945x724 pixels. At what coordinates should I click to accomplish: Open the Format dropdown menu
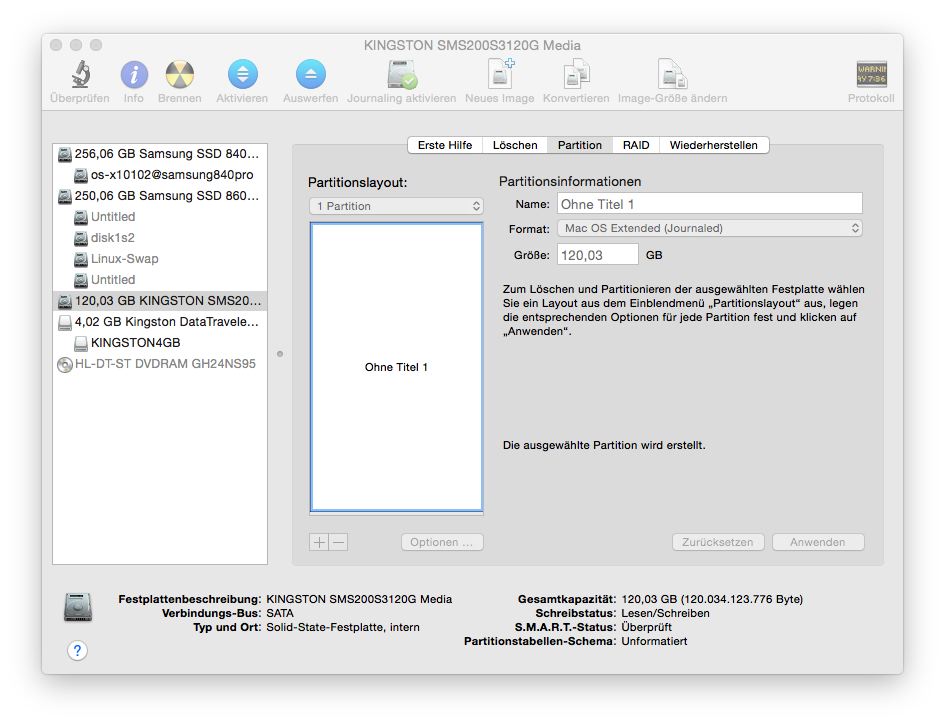tap(709, 228)
